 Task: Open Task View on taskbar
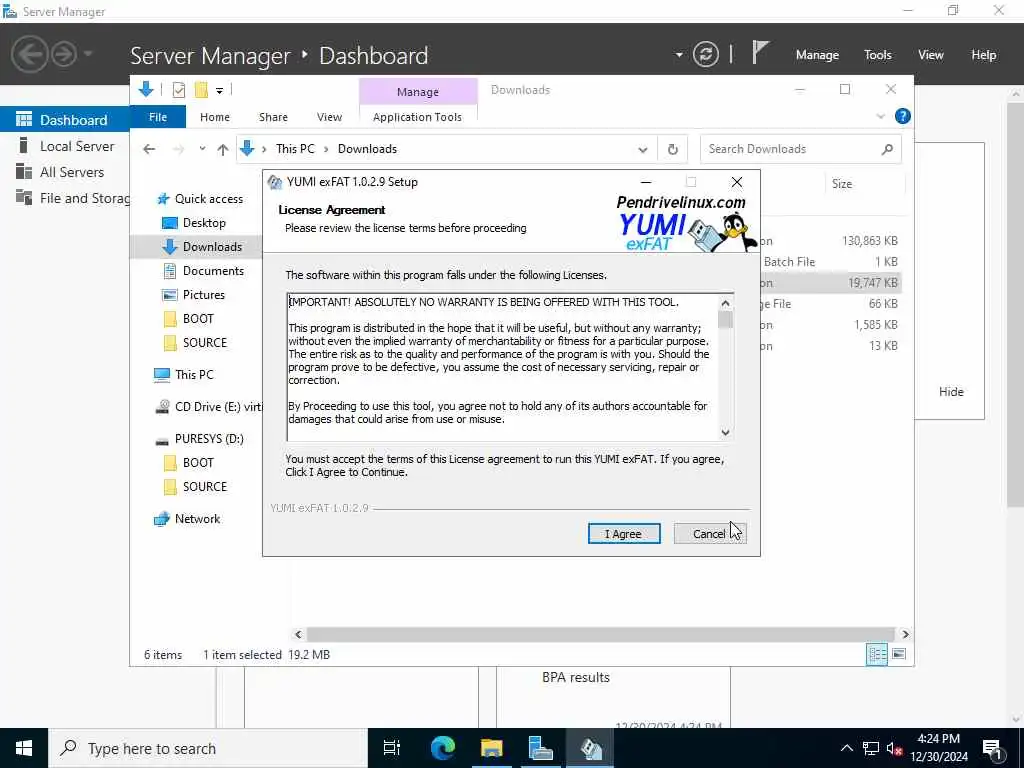pyautogui.click(x=391, y=748)
